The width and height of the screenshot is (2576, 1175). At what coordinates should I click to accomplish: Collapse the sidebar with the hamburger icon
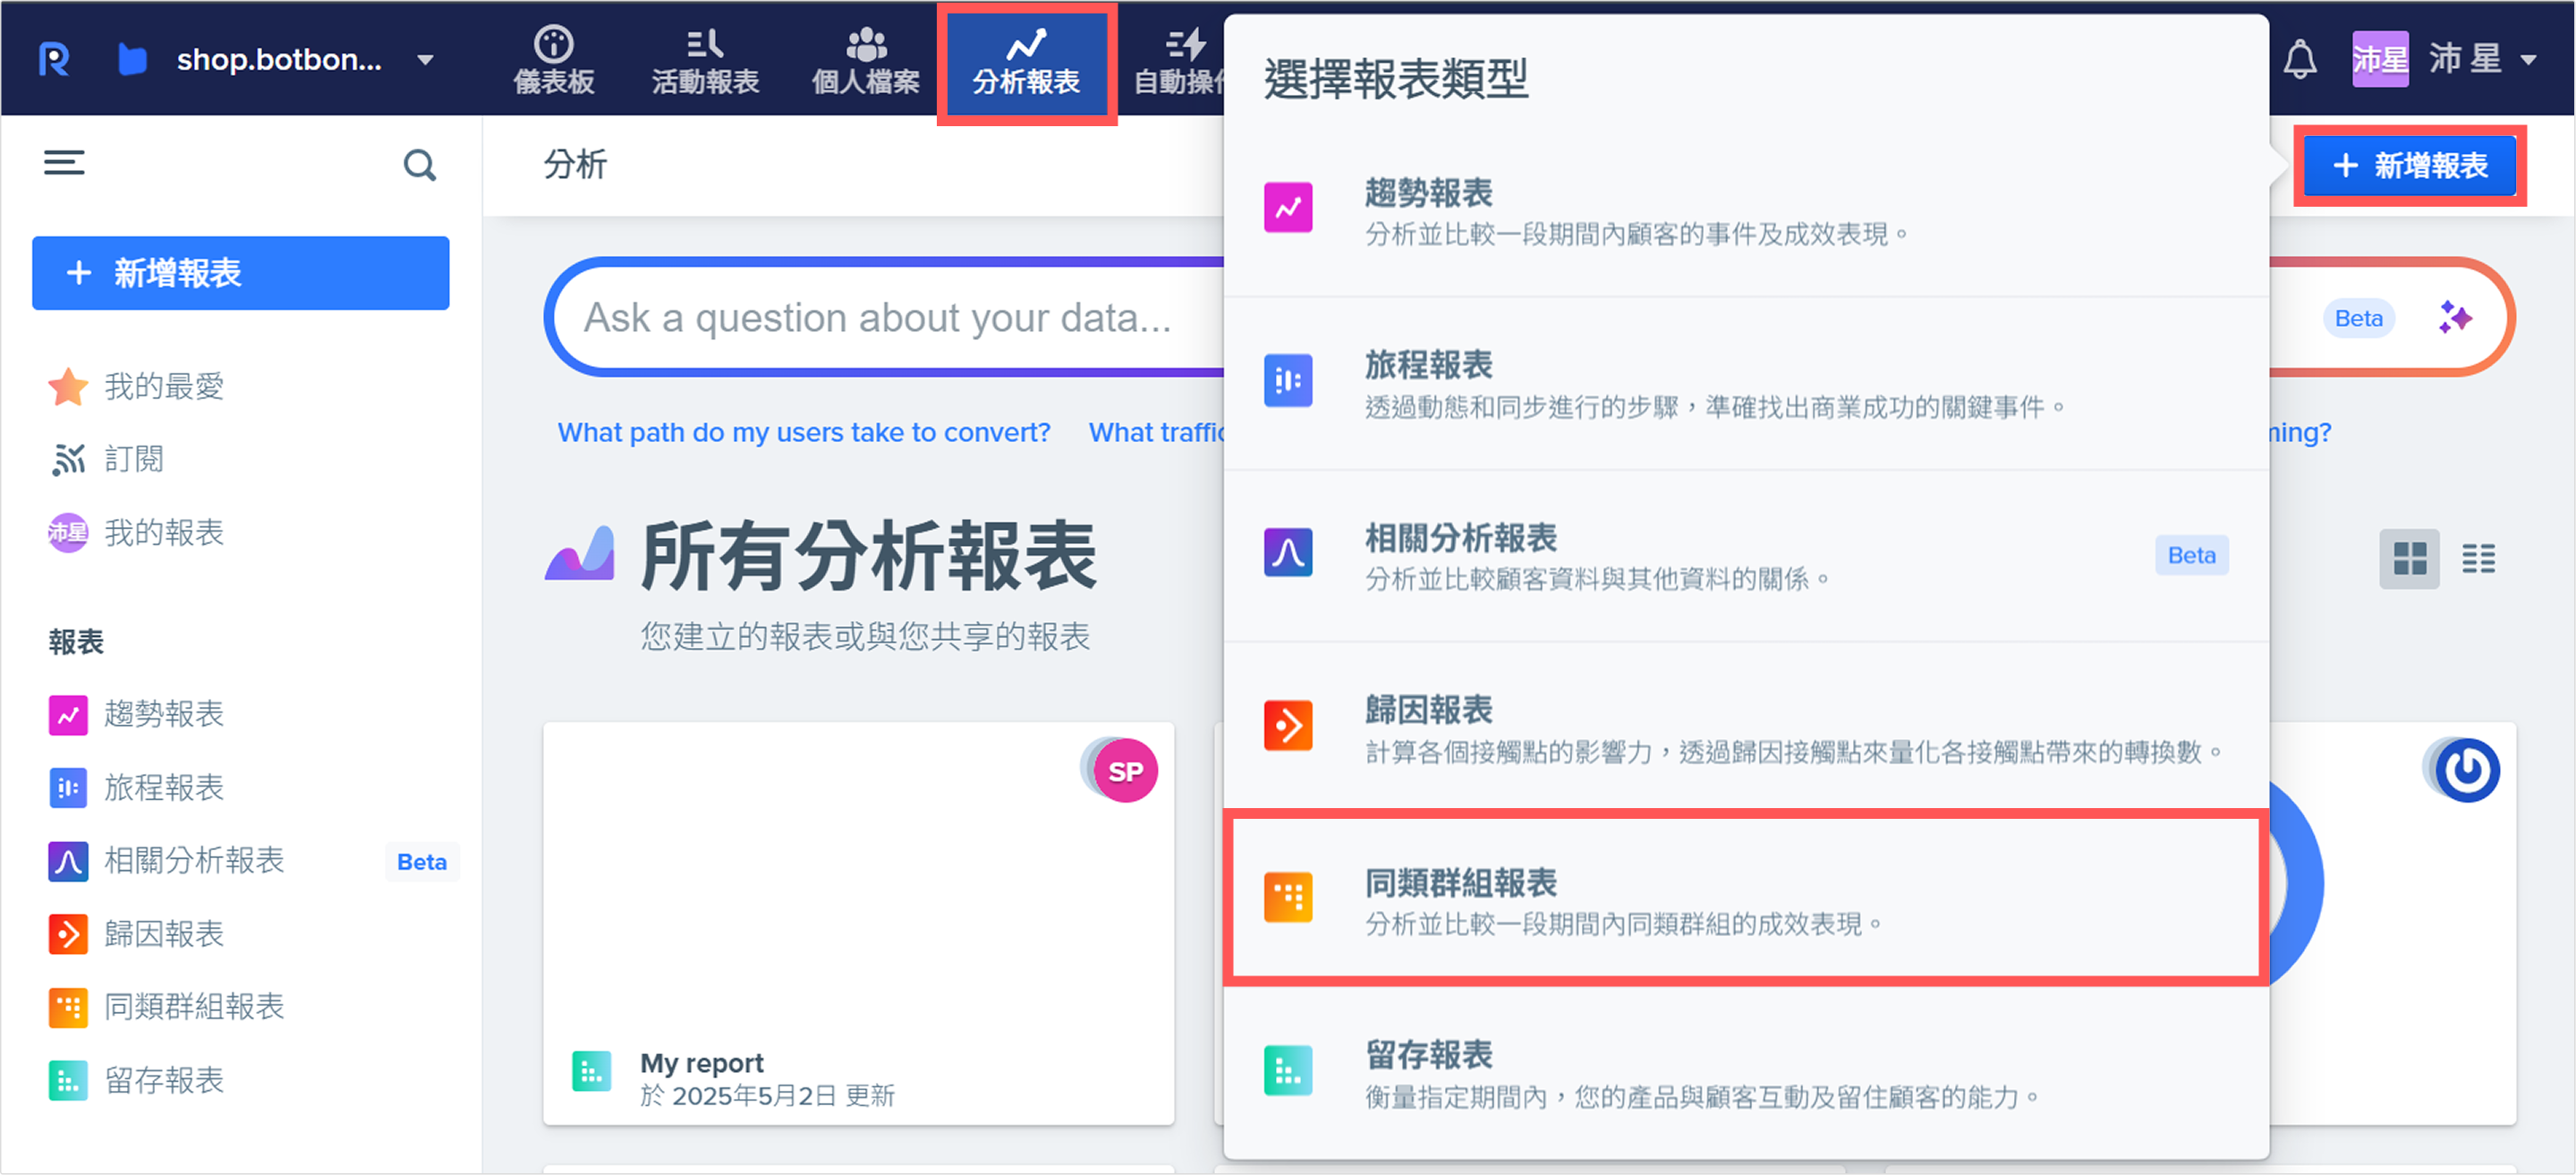pyautogui.click(x=64, y=163)
